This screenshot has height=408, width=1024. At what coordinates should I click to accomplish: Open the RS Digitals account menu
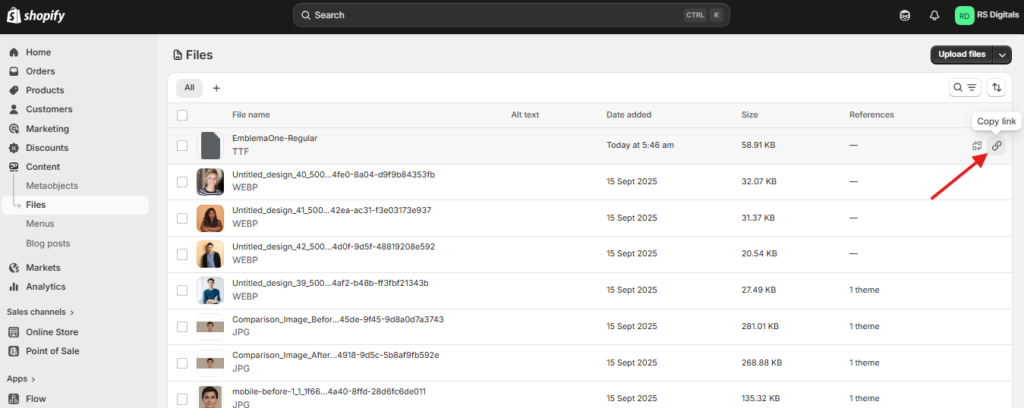pyautogui.click(x=984, y=15)
